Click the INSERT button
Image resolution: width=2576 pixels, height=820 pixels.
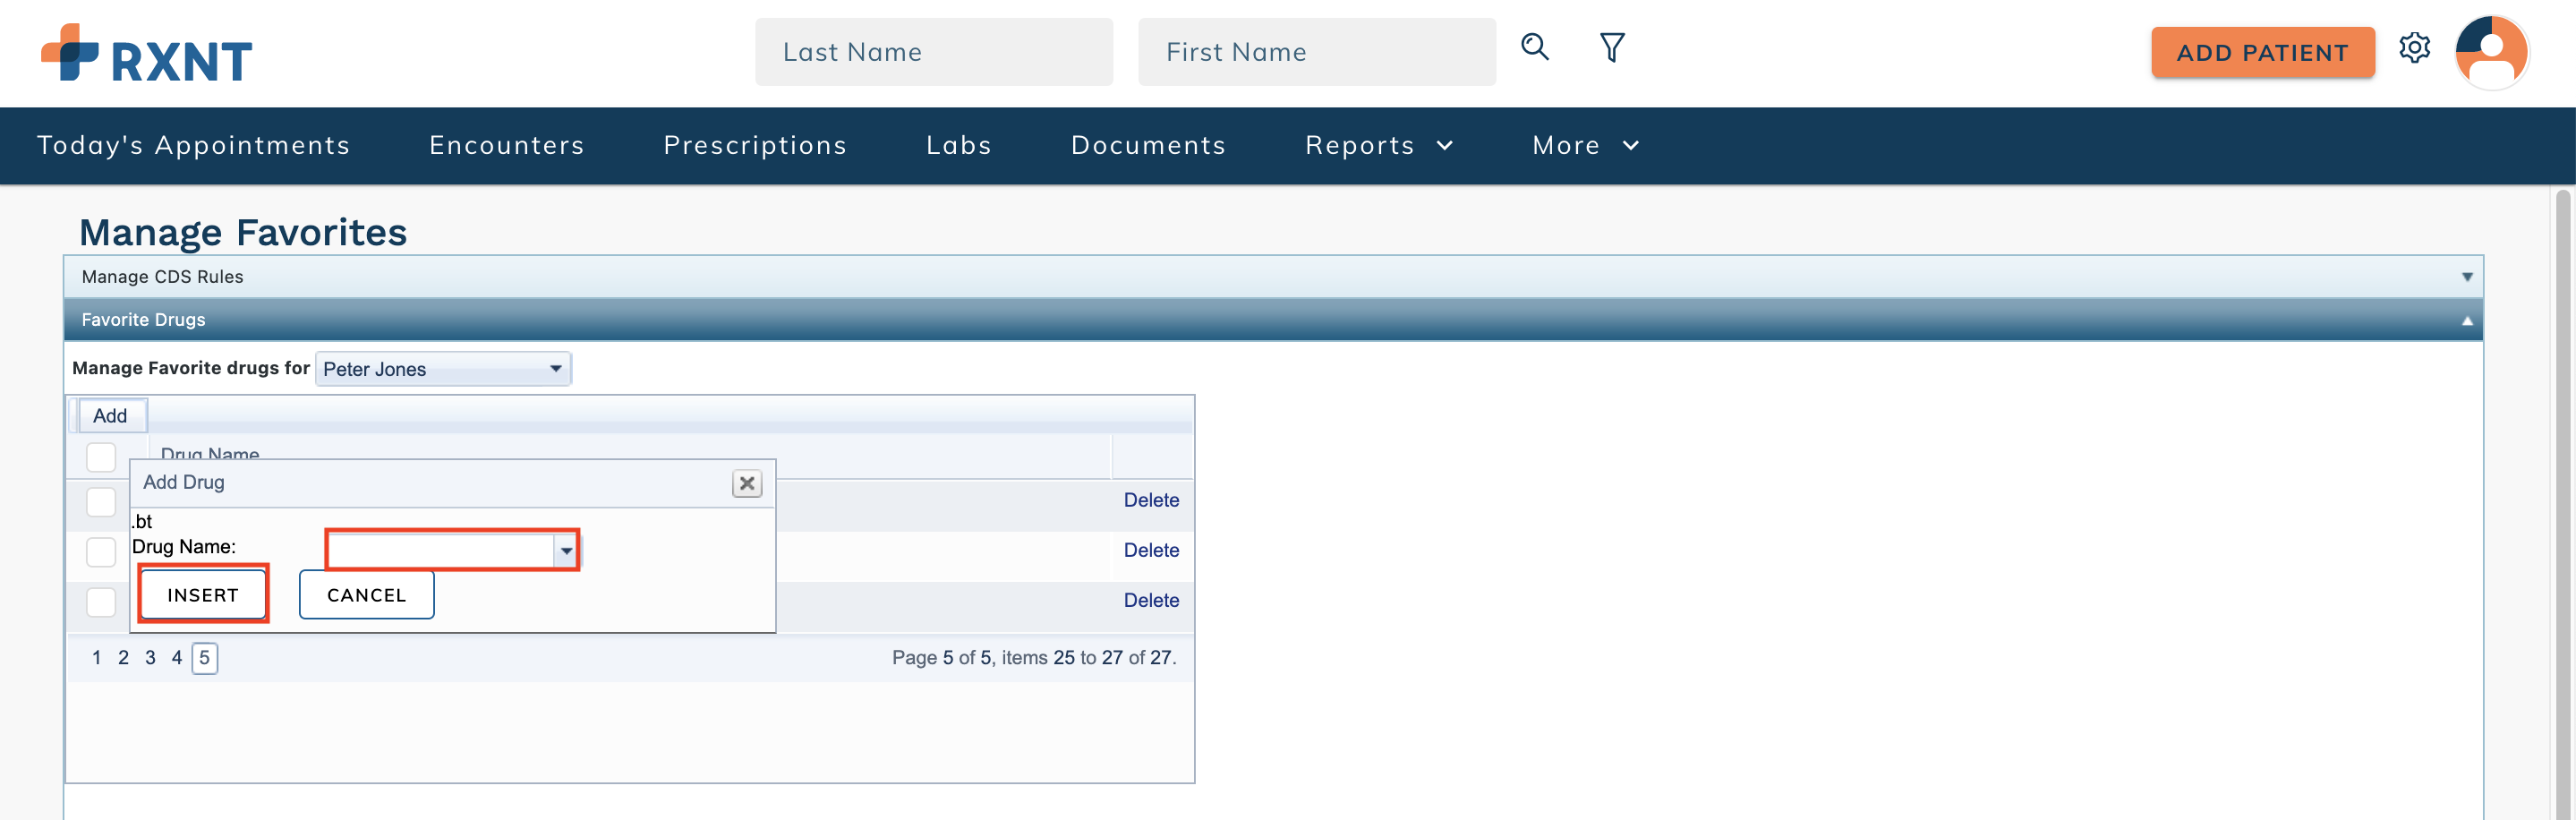203,595
